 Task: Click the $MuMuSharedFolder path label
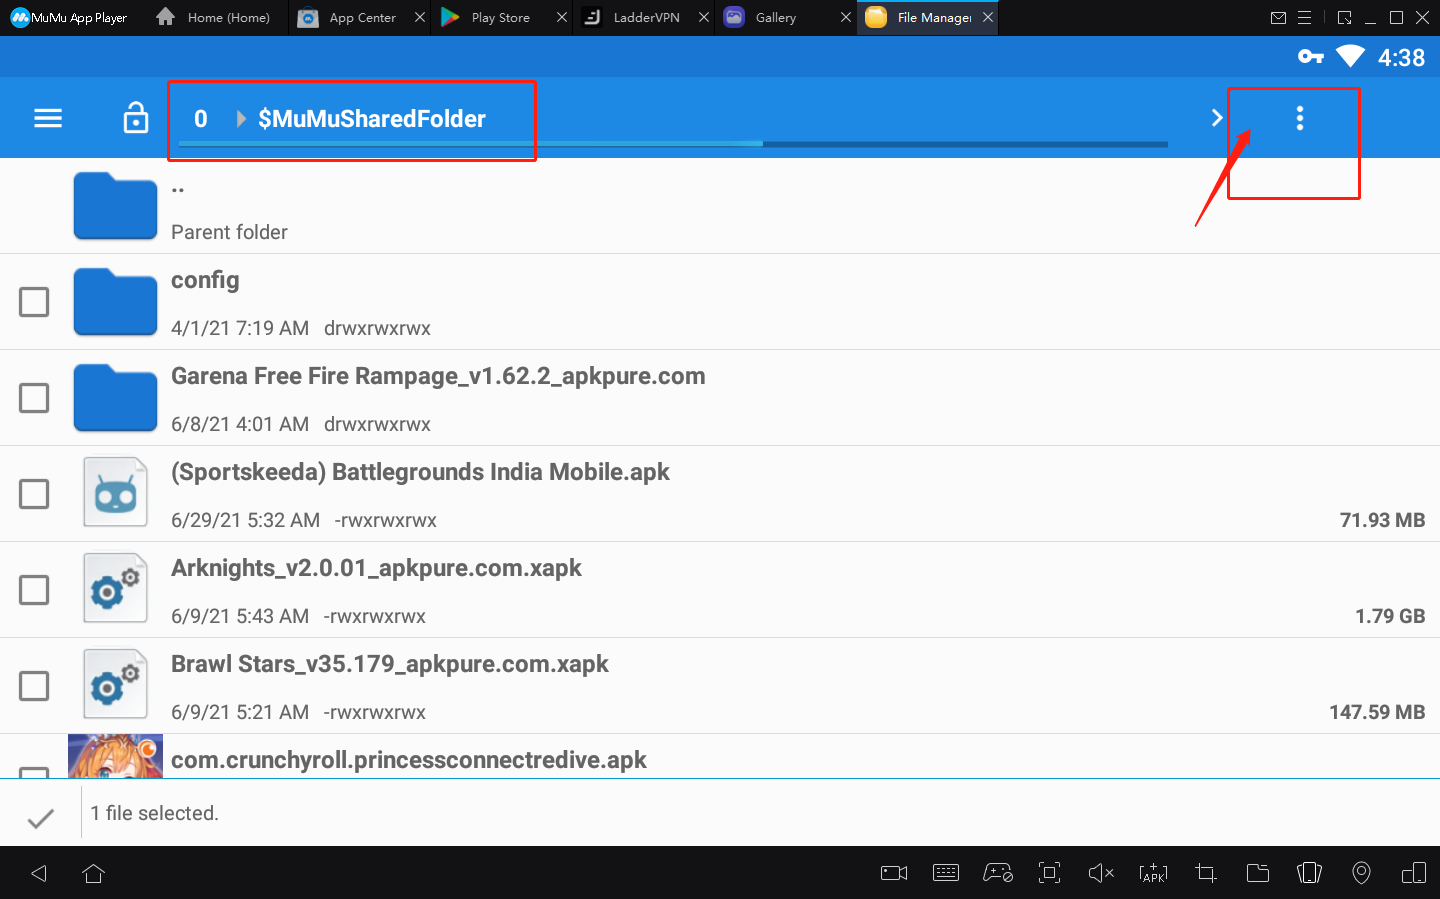tap(372, 118)
